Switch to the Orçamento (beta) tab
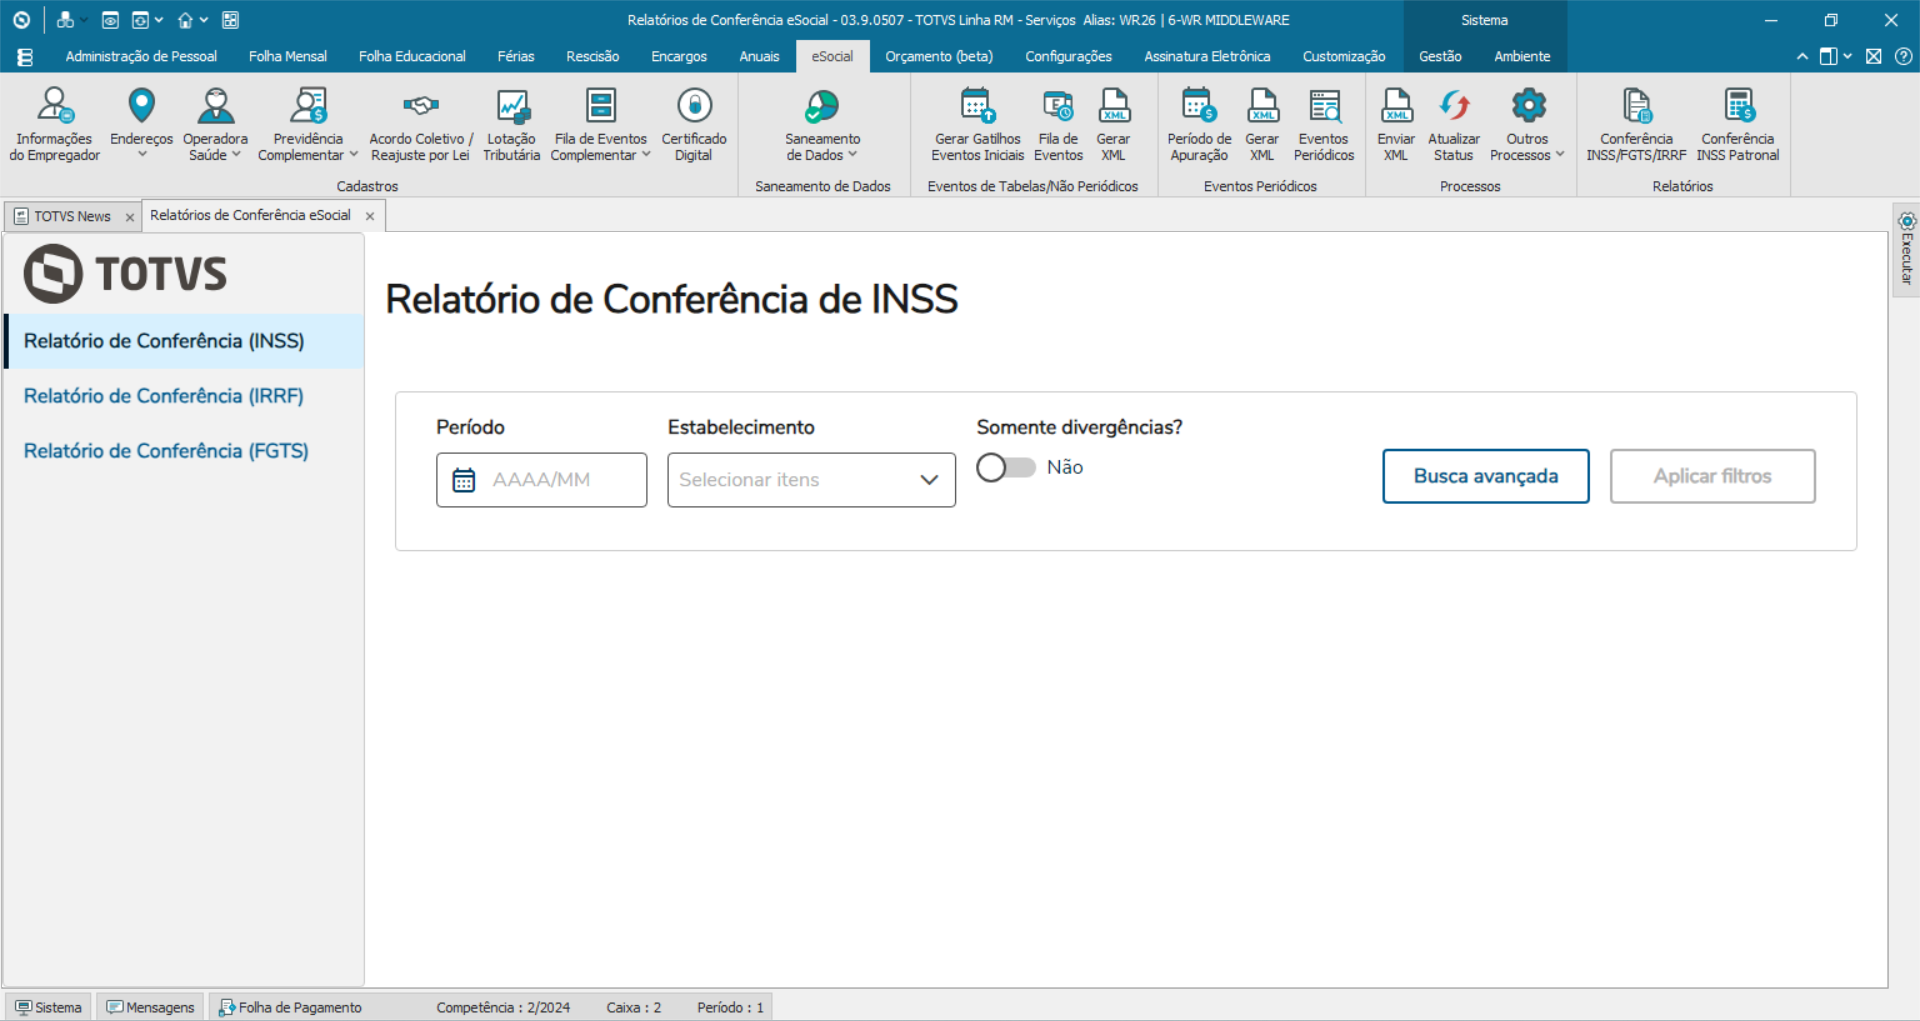The image size is (1920, 1021). [939, 57]
